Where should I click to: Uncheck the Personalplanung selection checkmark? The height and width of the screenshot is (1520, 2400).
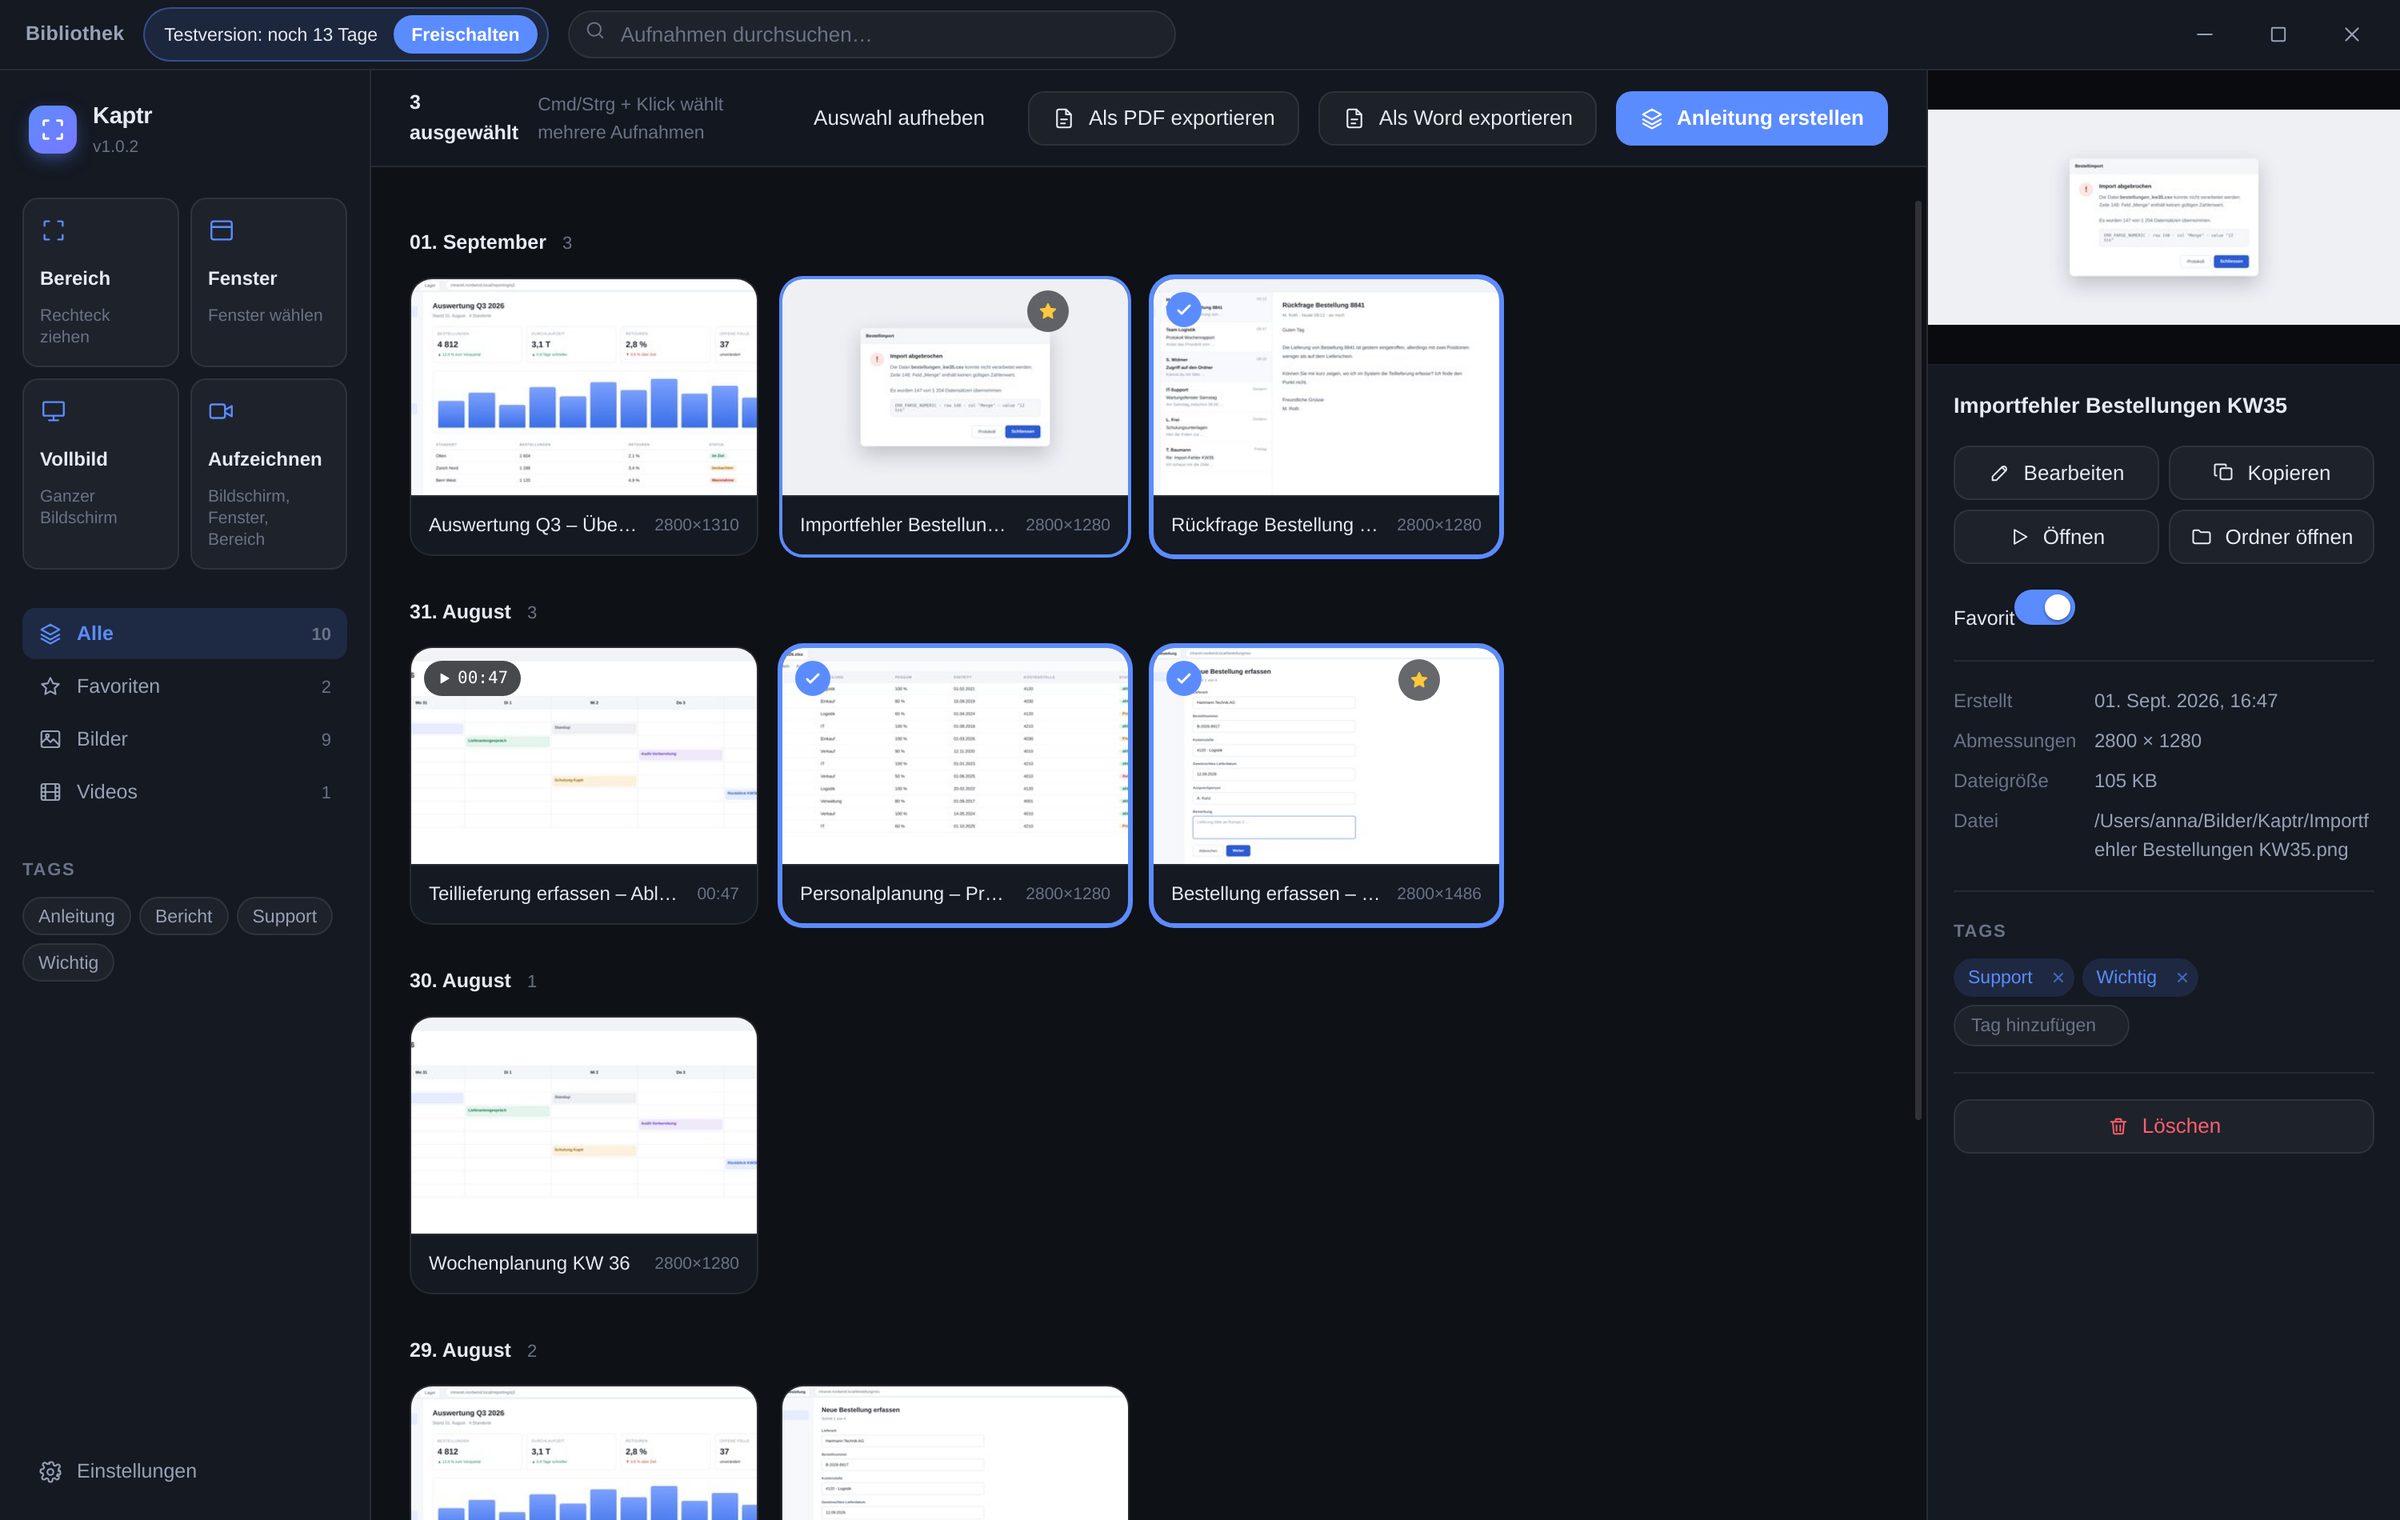(812, 679)
